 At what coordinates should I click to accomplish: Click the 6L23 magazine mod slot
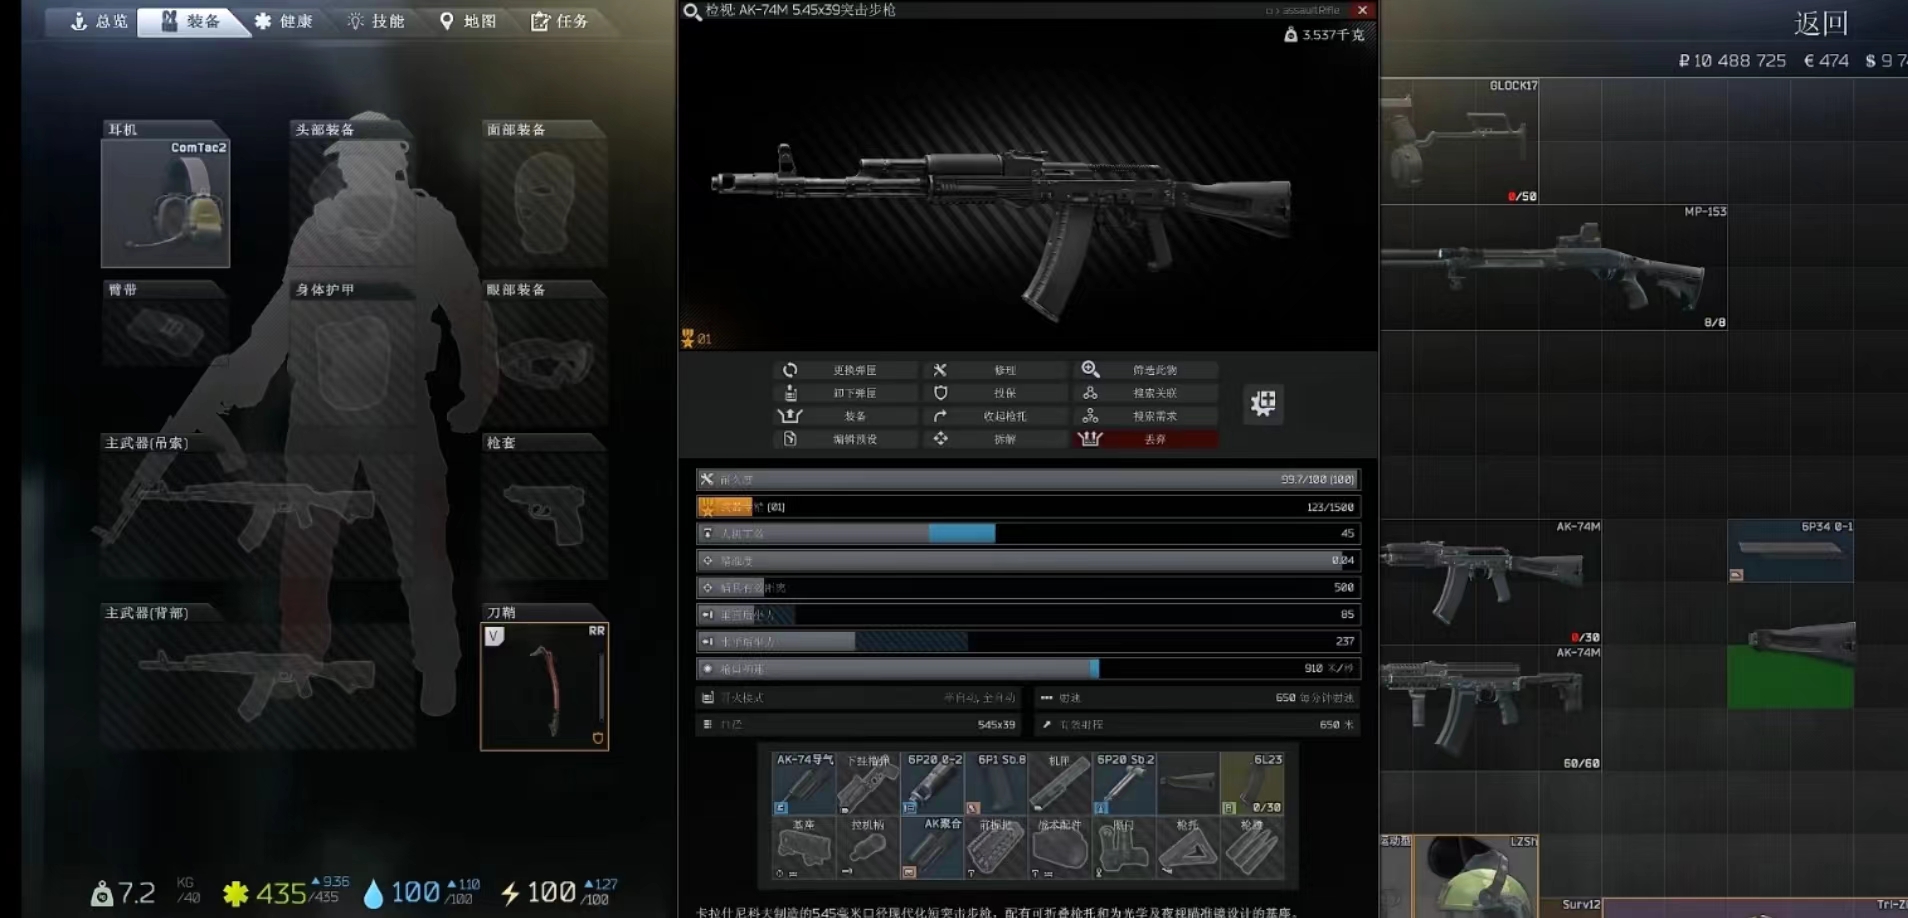(1251, 784)
